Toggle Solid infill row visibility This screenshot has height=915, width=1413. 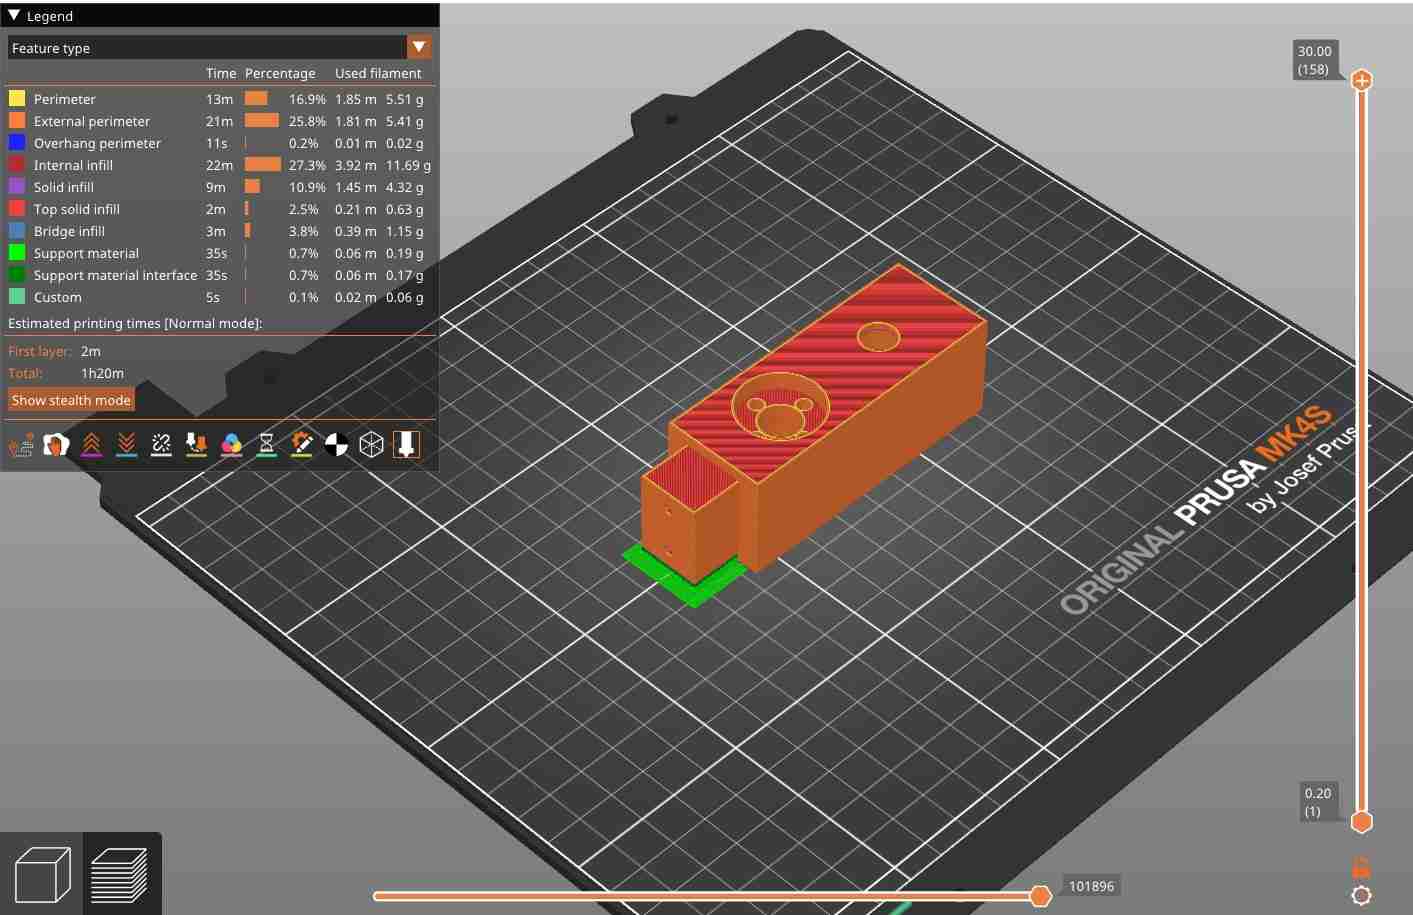click(x=219, y=187)
